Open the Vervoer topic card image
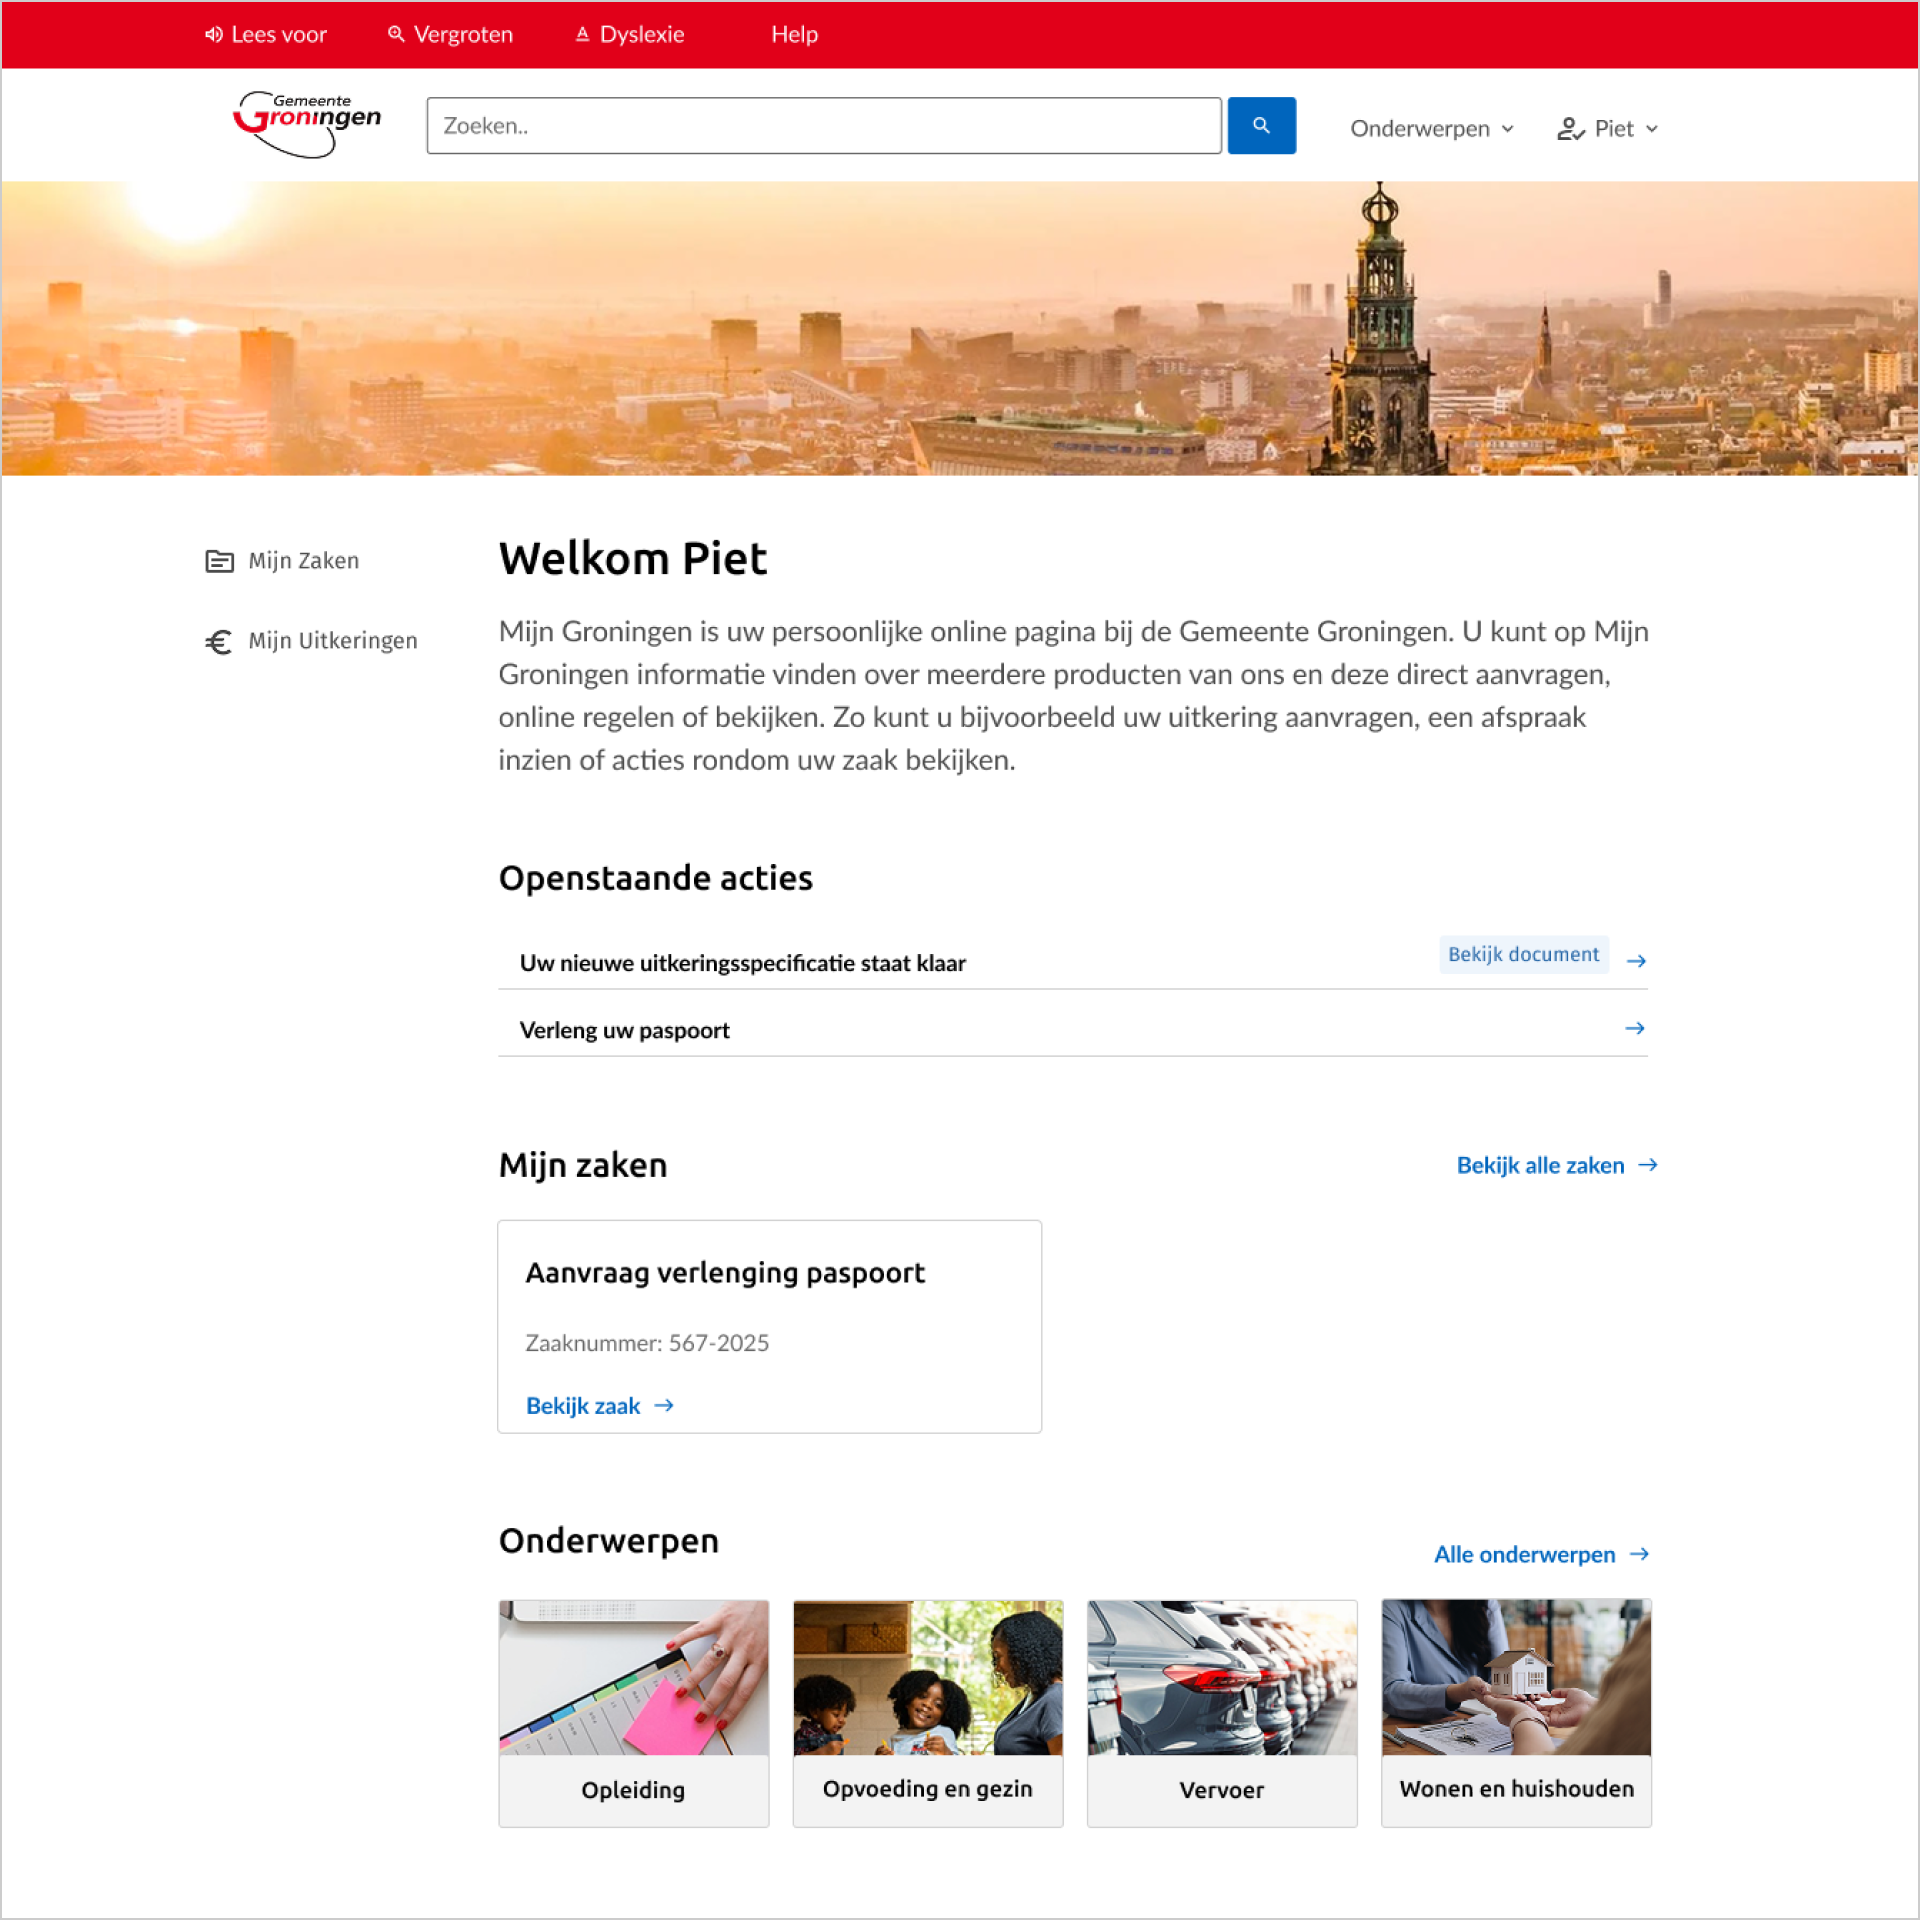The width and height of the screenshot is (1920, 1920). coord(1222,1677)
